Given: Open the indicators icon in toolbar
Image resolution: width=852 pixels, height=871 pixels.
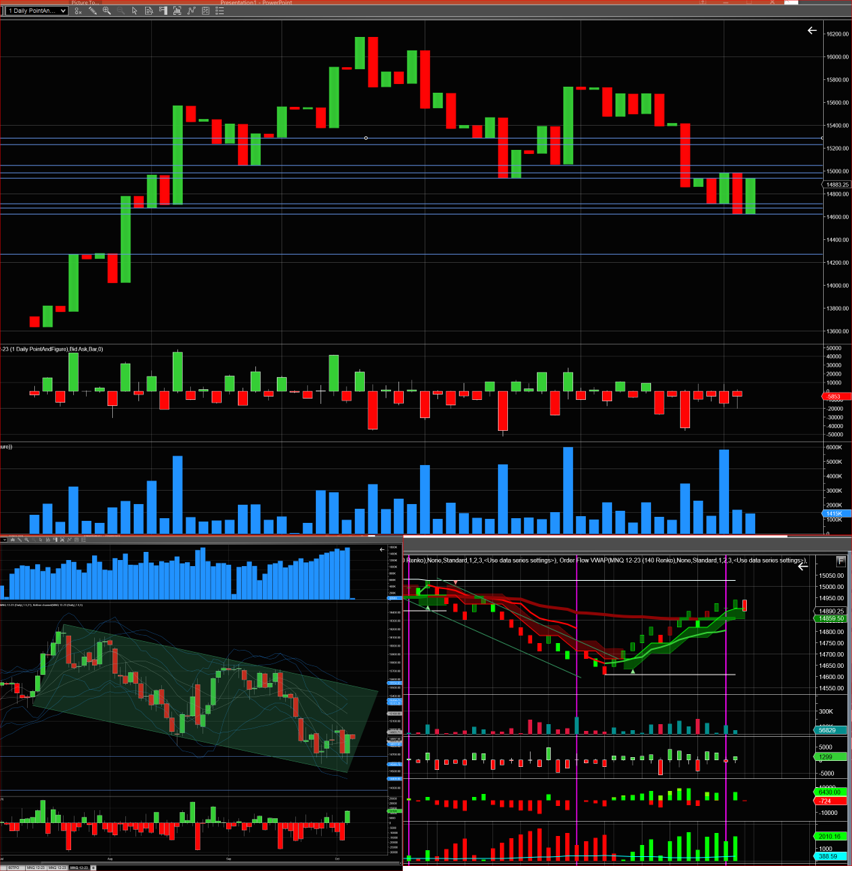Looking at the screenshot, I should point(192,11).
